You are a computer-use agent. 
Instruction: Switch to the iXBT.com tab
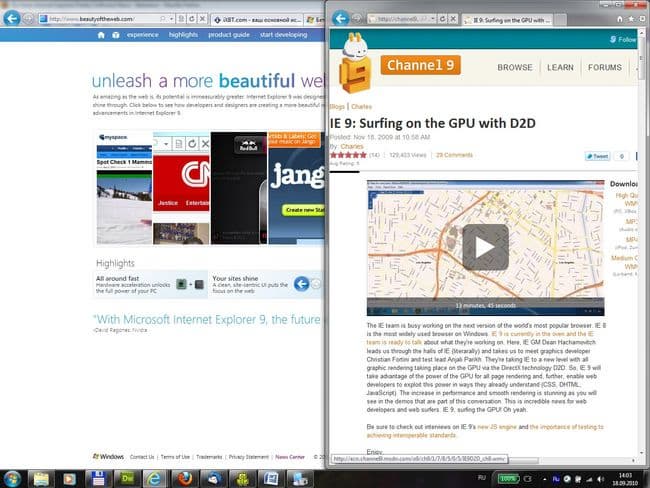pos(257,19)
